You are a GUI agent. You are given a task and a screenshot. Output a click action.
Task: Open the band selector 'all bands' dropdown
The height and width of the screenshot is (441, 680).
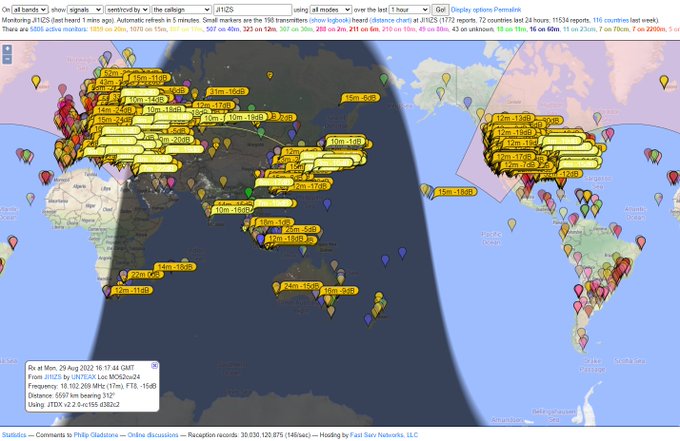coord(29,10)
